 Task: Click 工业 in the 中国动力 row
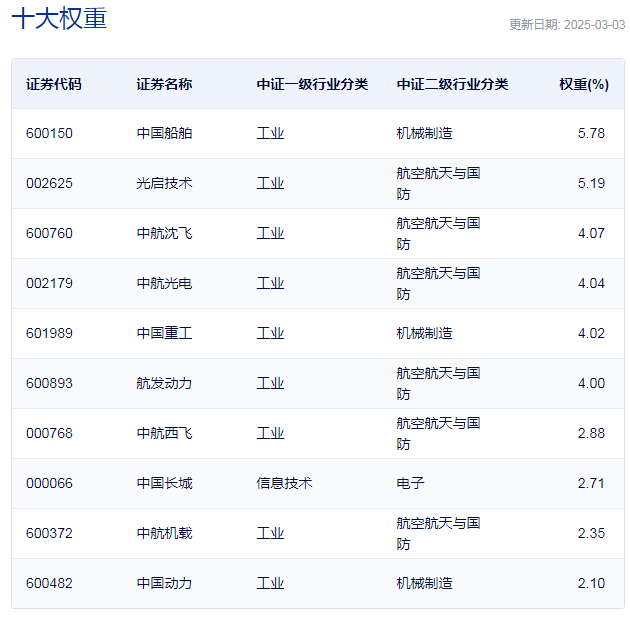pyautogui.click(x=270, y=584)
